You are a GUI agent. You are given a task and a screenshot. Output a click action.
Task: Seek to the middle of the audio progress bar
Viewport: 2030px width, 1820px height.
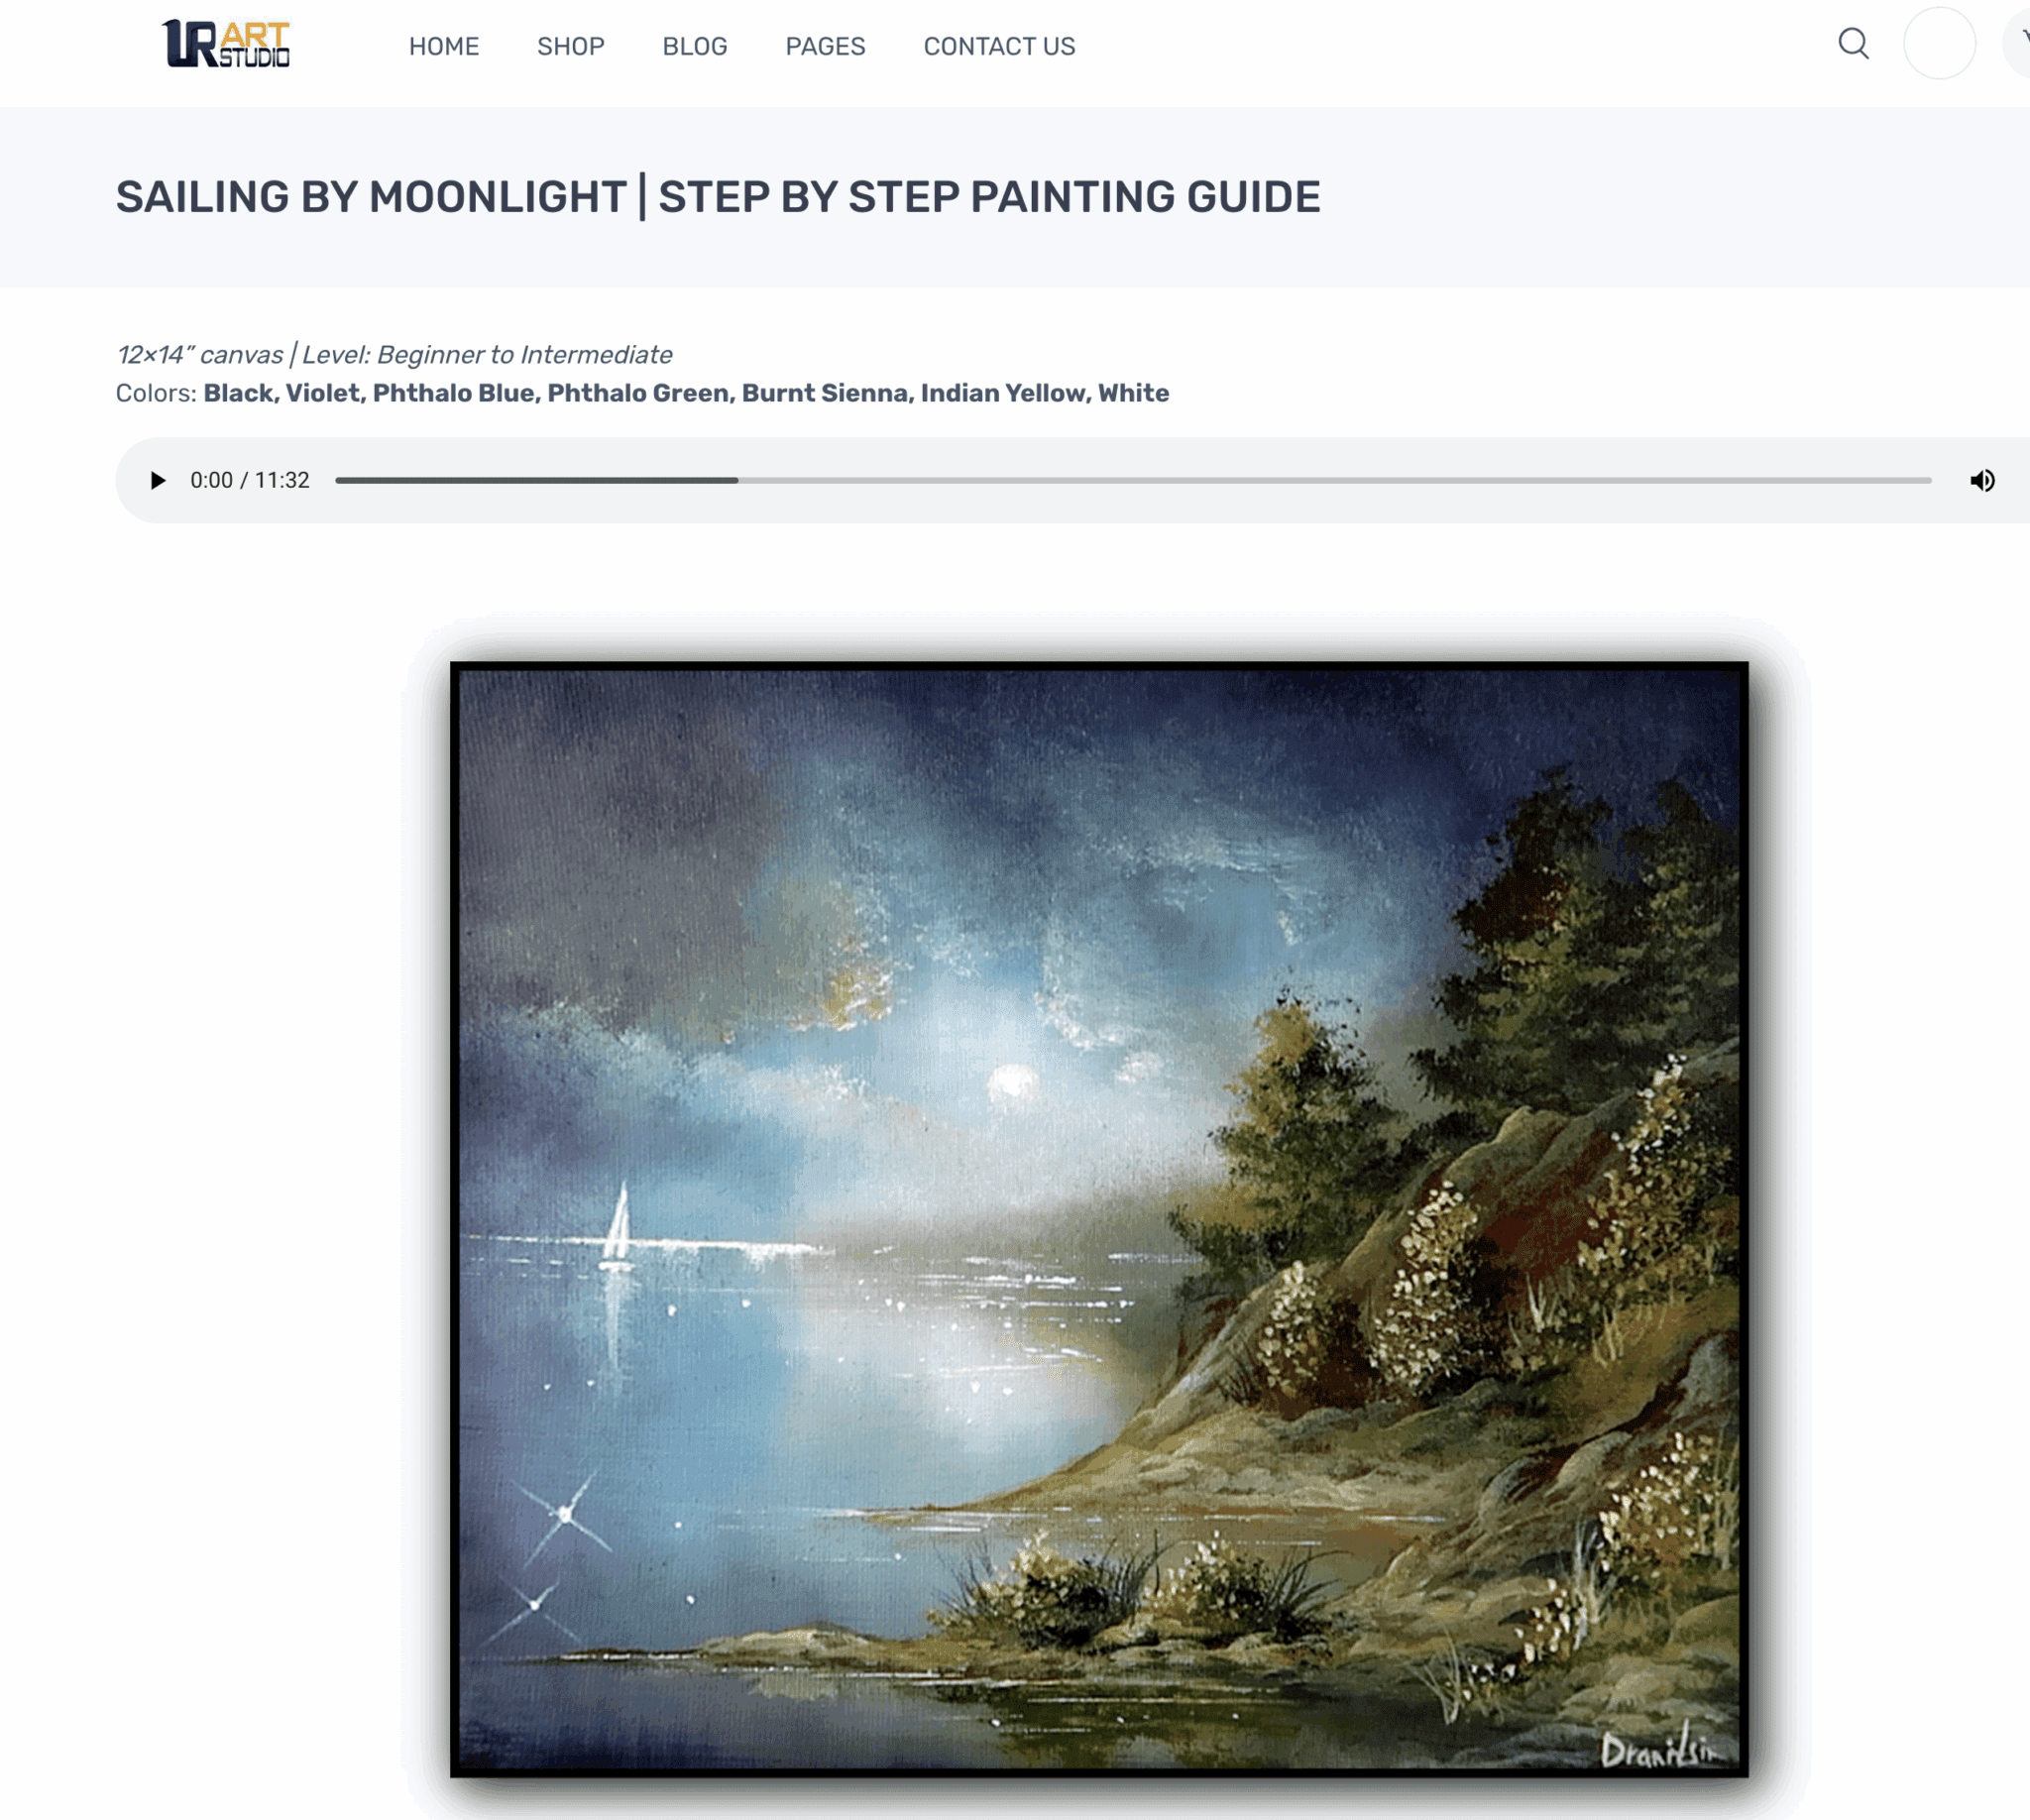pos(1133,480)
